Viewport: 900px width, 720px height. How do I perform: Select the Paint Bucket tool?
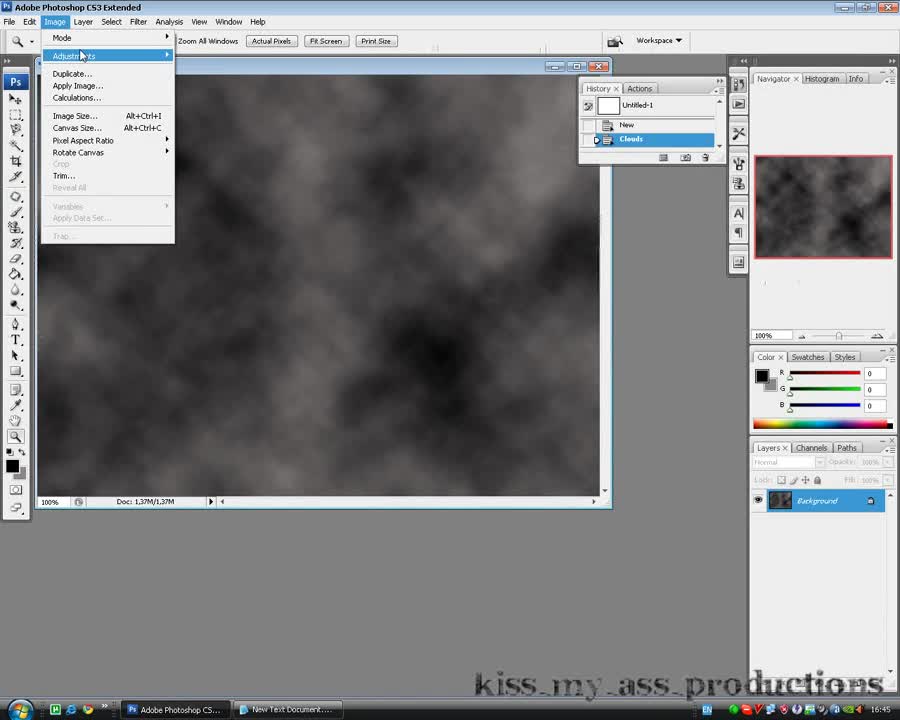15,274
